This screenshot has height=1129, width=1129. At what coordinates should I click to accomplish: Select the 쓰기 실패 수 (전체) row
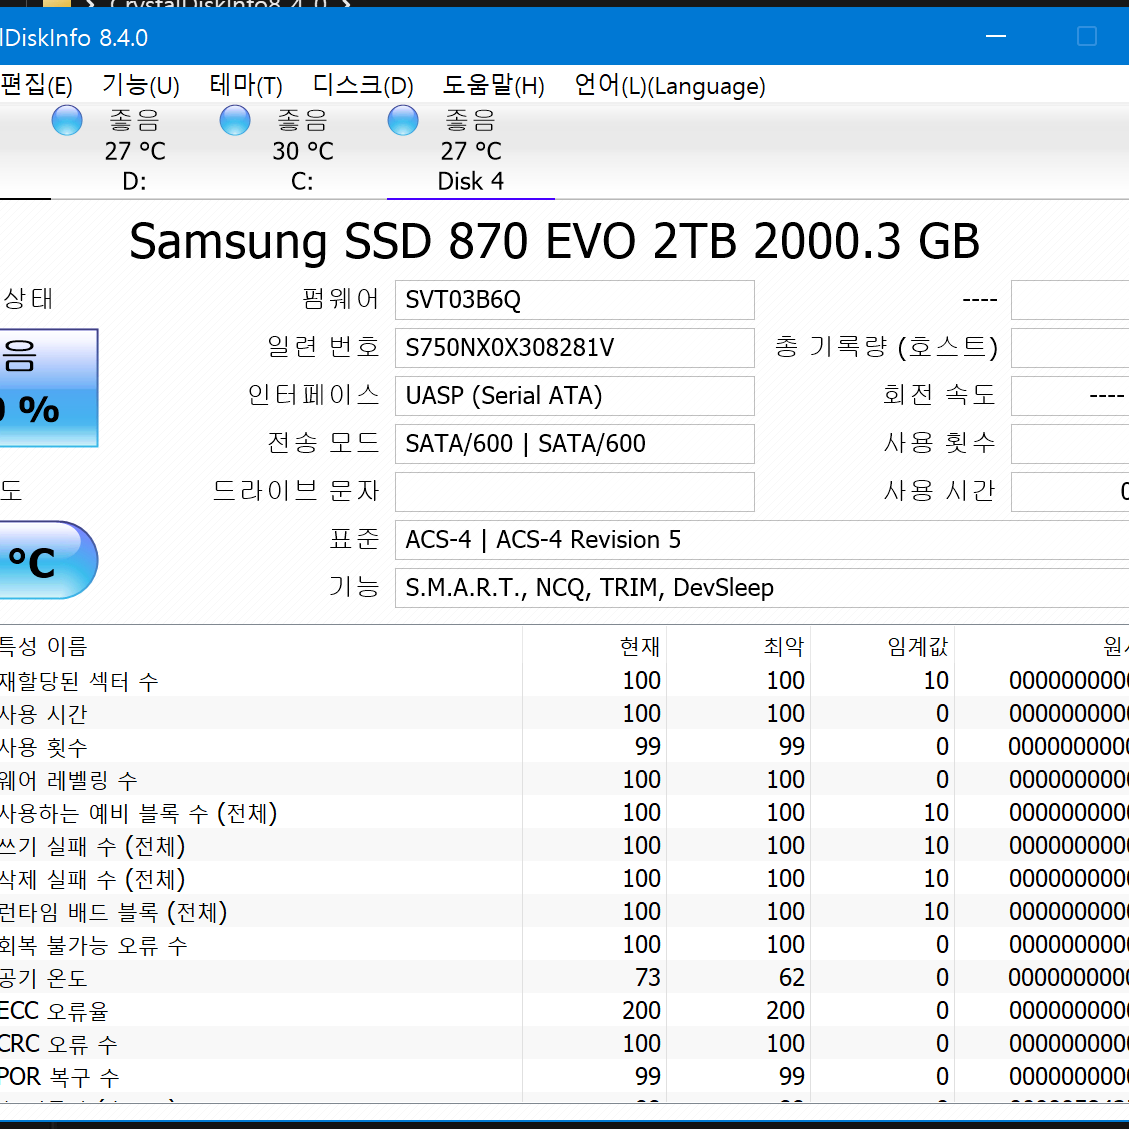[x=564, y=846]
